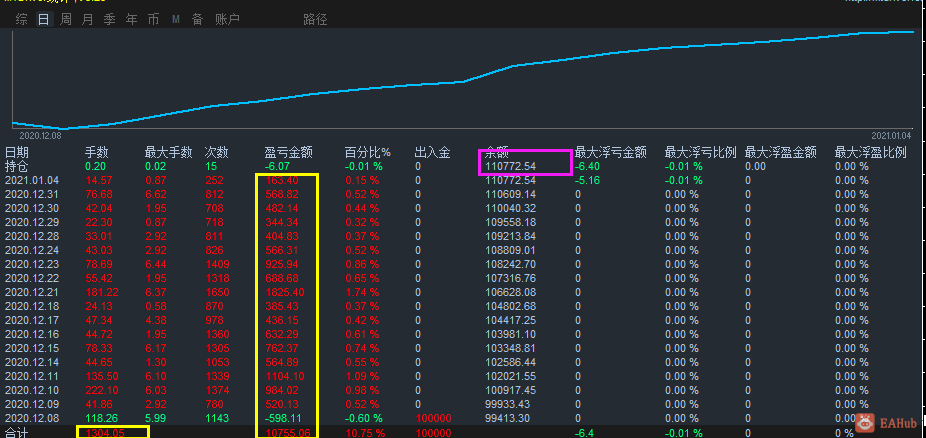926x438 pixels.
Task: Click the 2020.12.09 date cell
Action: click(30, 404)
